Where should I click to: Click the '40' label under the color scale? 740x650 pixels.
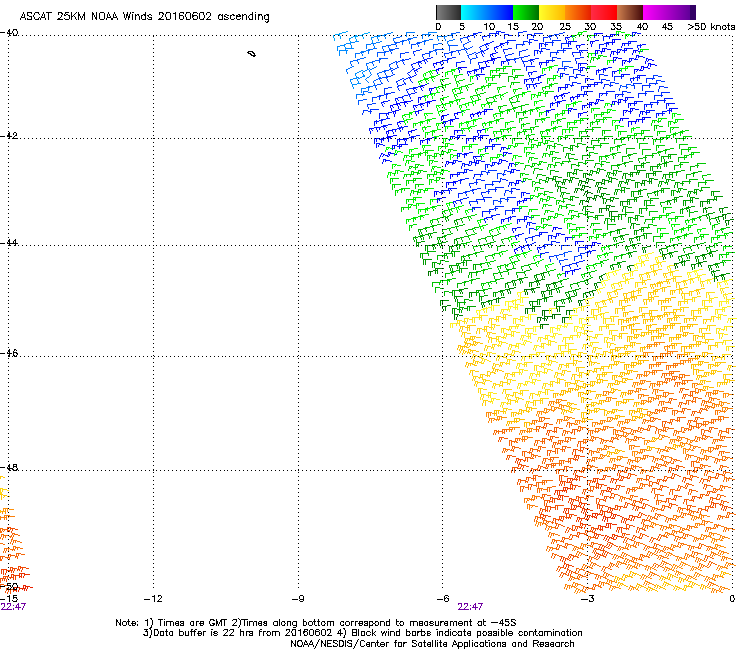(642, 26)
